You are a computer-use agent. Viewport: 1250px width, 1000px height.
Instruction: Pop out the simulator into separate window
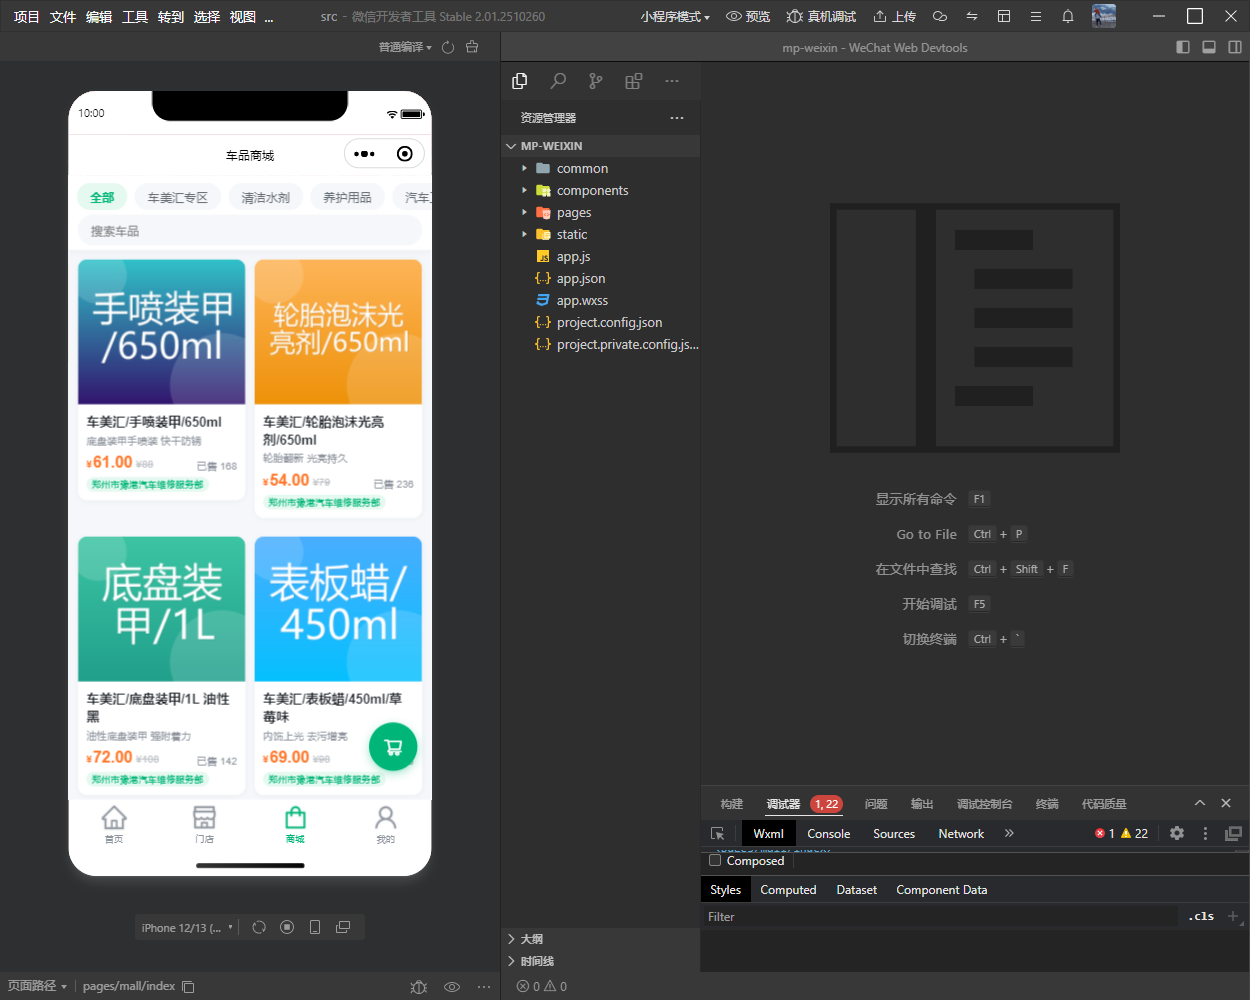(343, 927)
